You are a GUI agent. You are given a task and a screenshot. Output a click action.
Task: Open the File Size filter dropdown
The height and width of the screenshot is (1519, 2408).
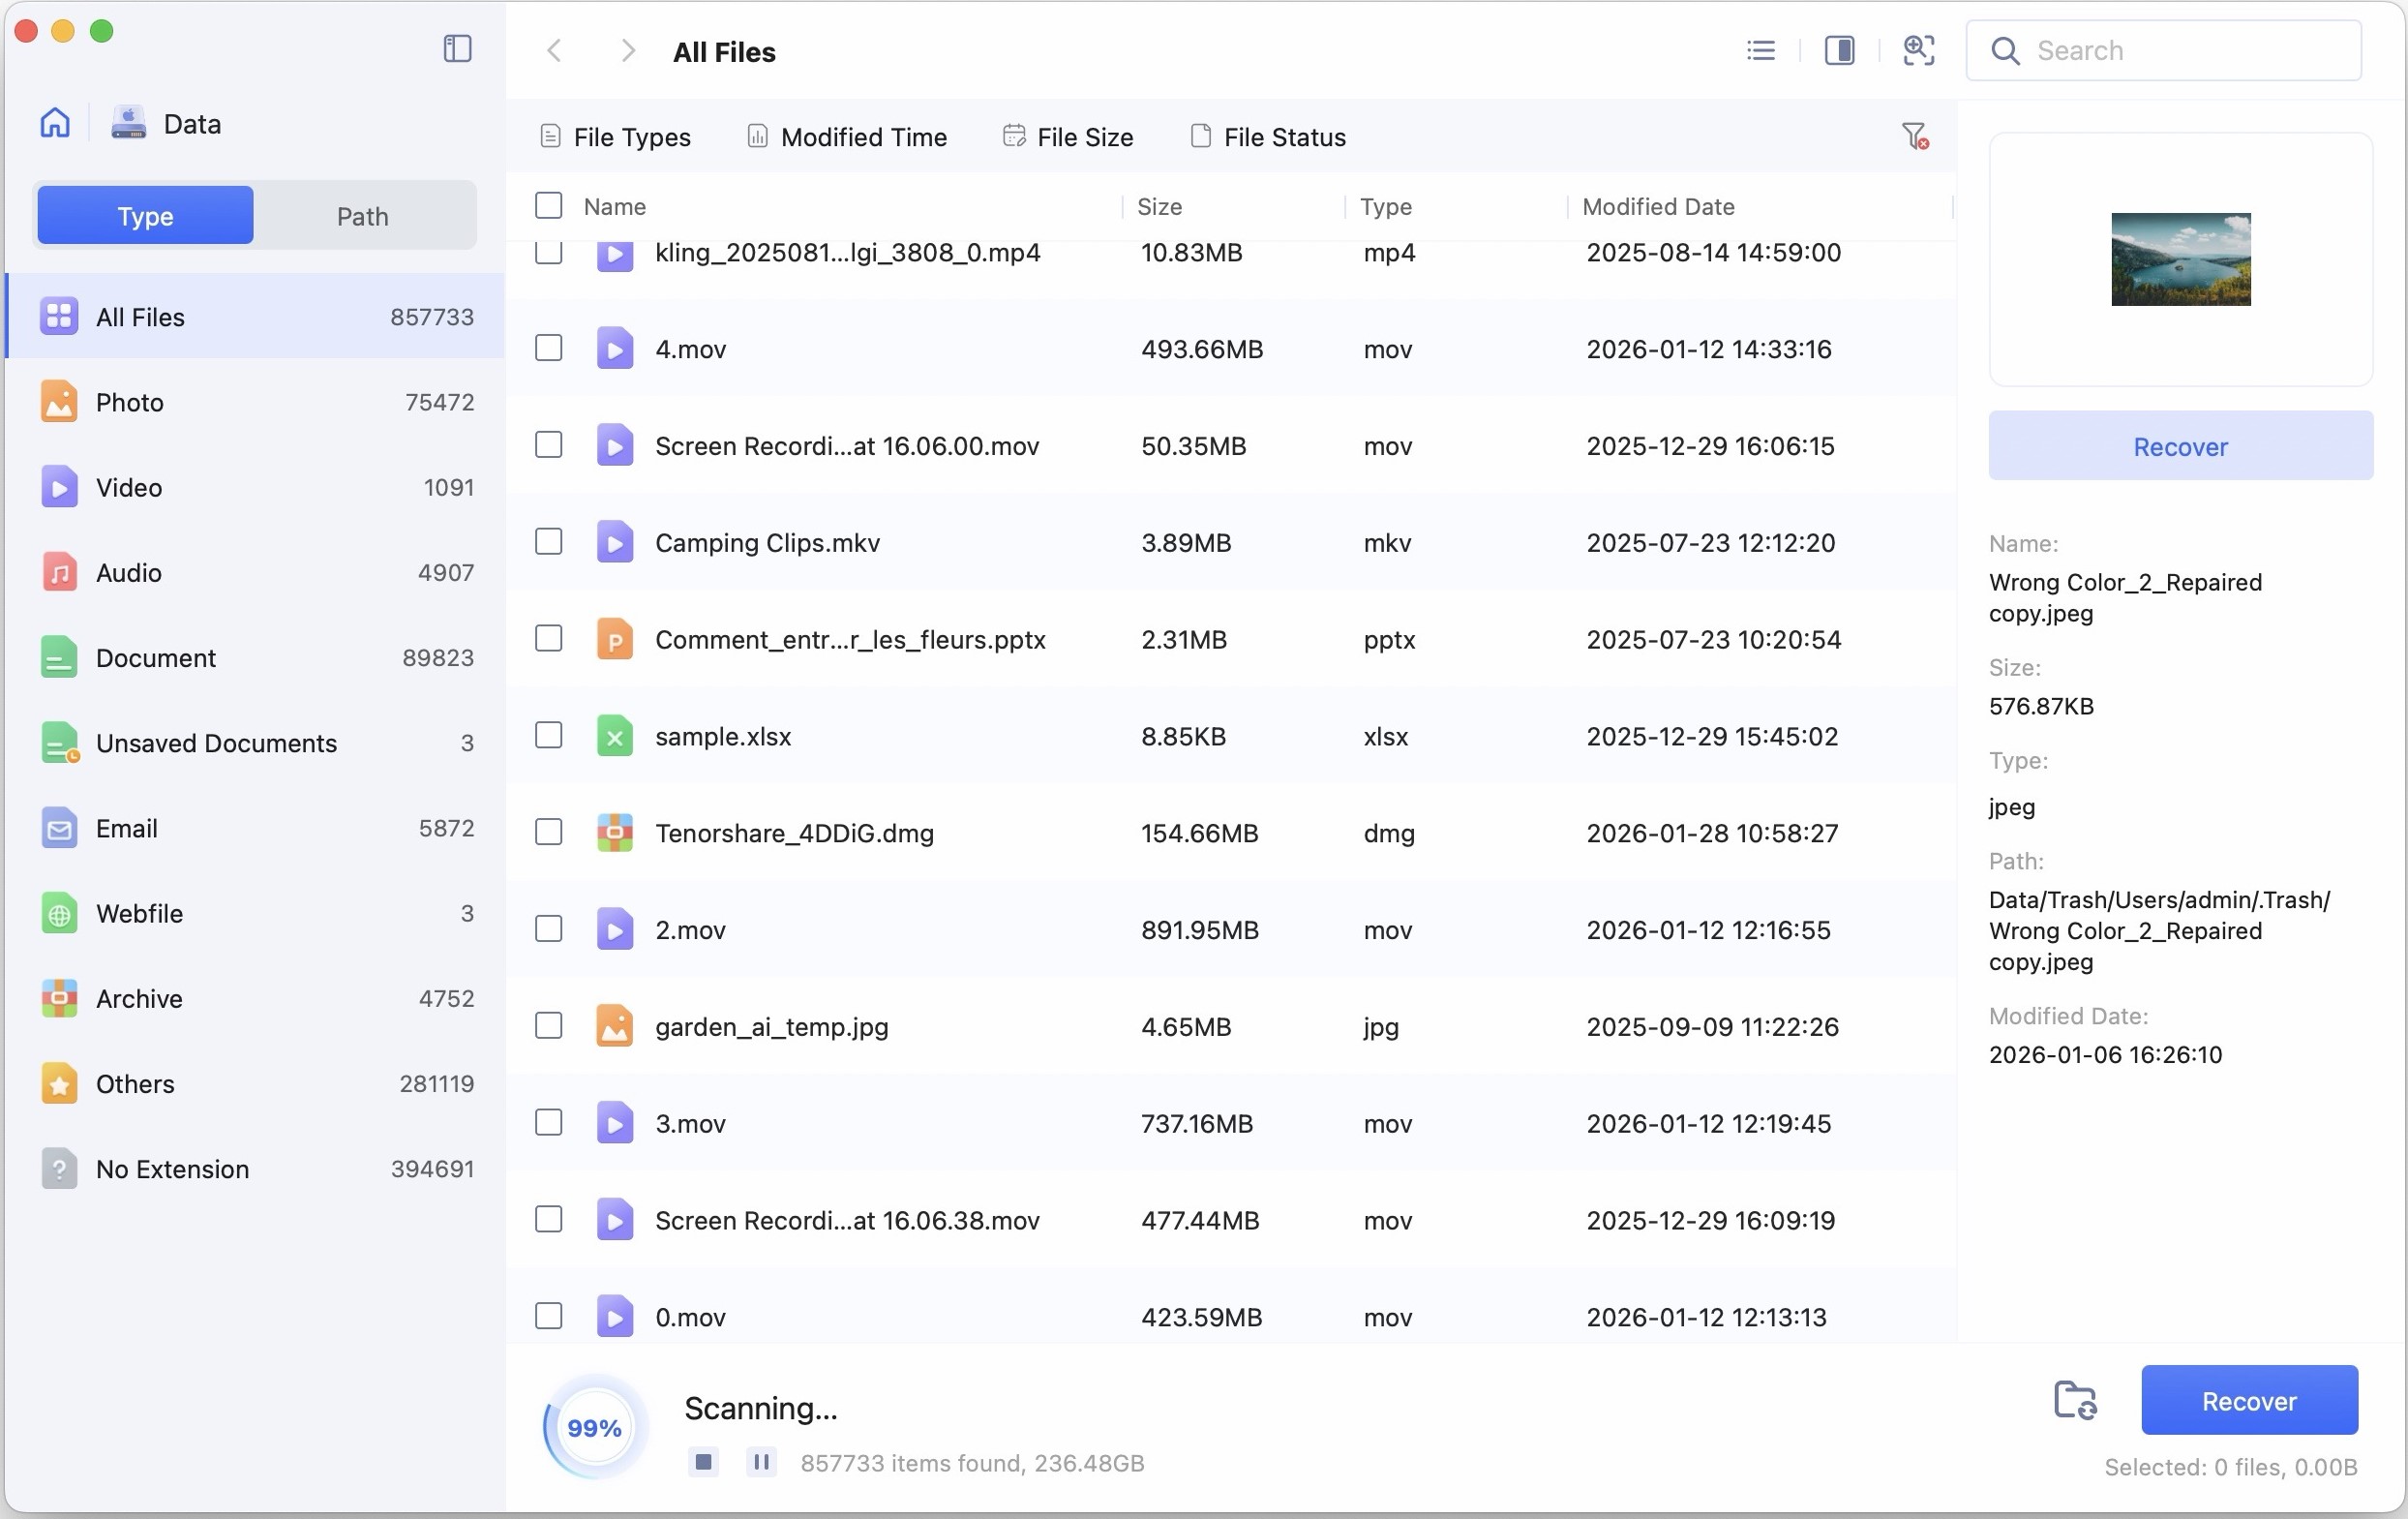[1068, 137]
